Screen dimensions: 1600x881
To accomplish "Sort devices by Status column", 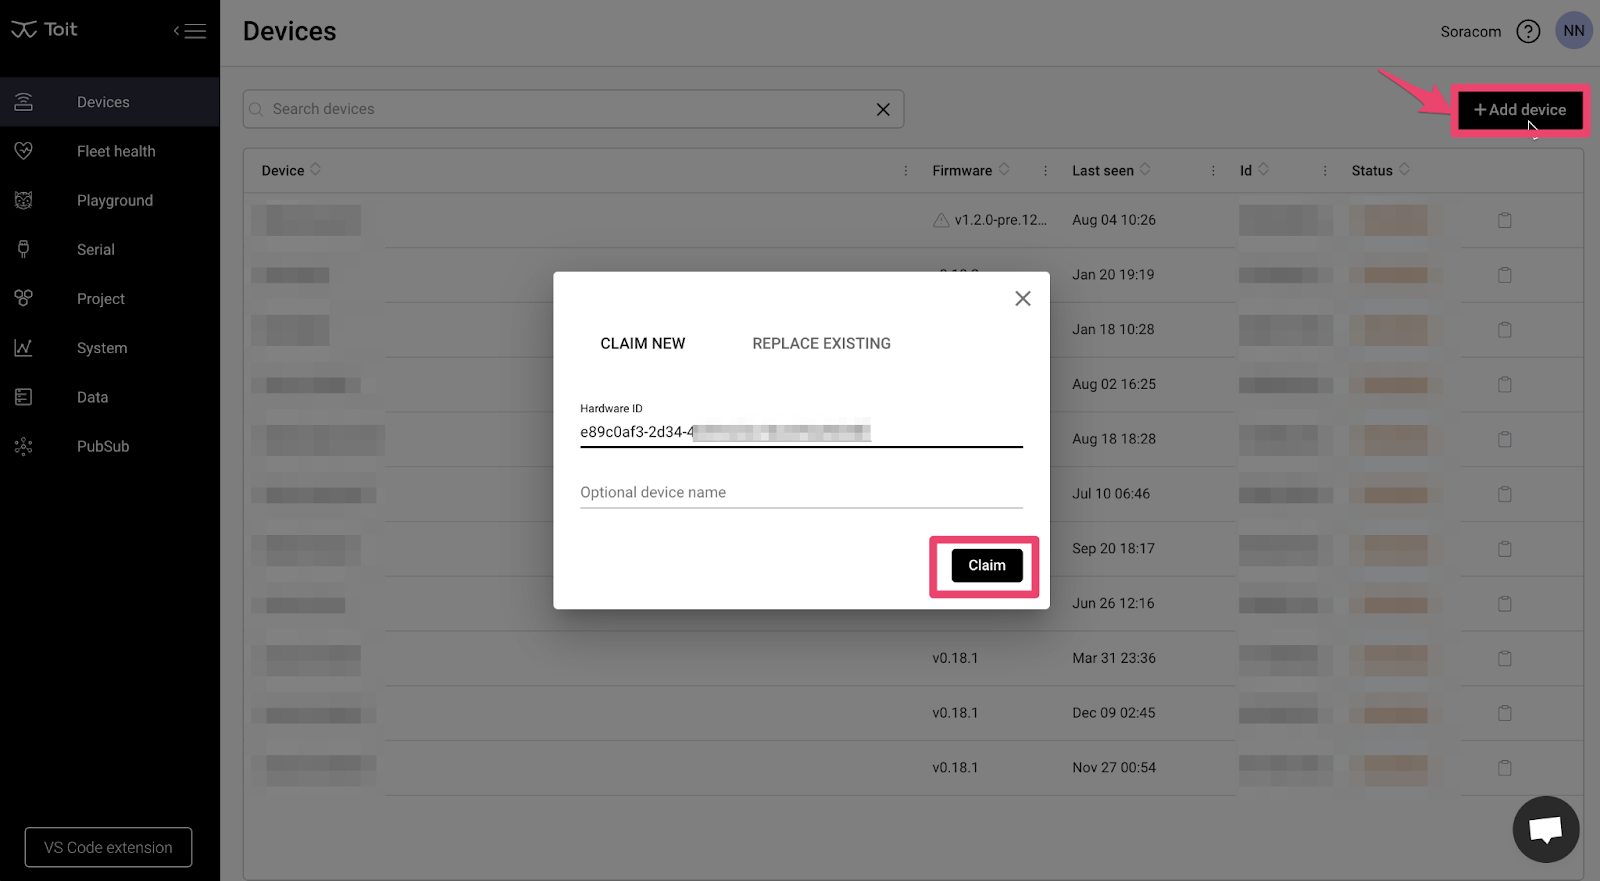I will (1404, 170).
